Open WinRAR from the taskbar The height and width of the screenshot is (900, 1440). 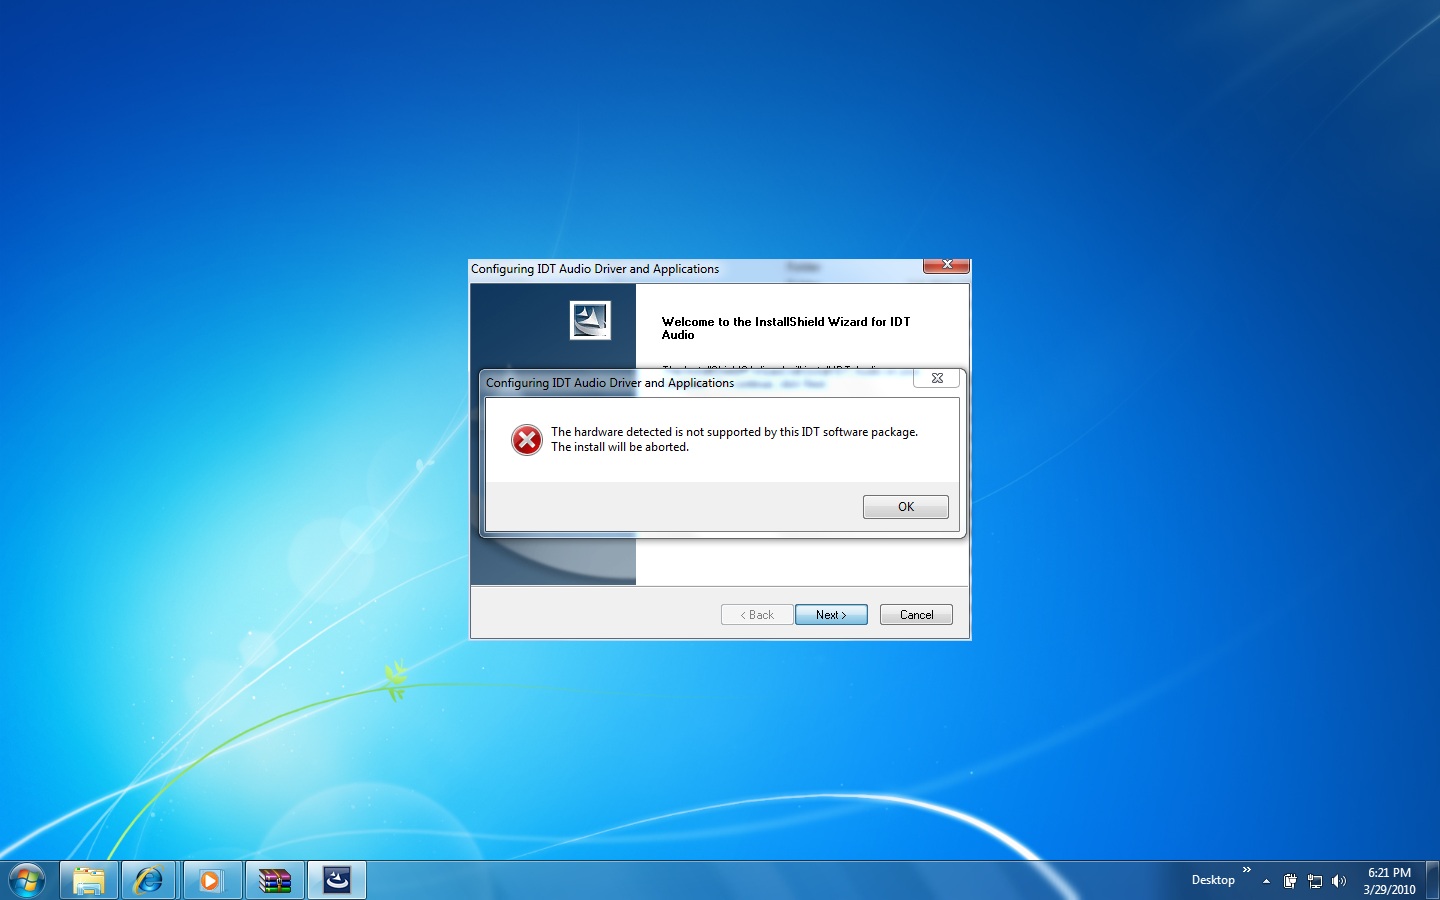[x=274, y=880]
